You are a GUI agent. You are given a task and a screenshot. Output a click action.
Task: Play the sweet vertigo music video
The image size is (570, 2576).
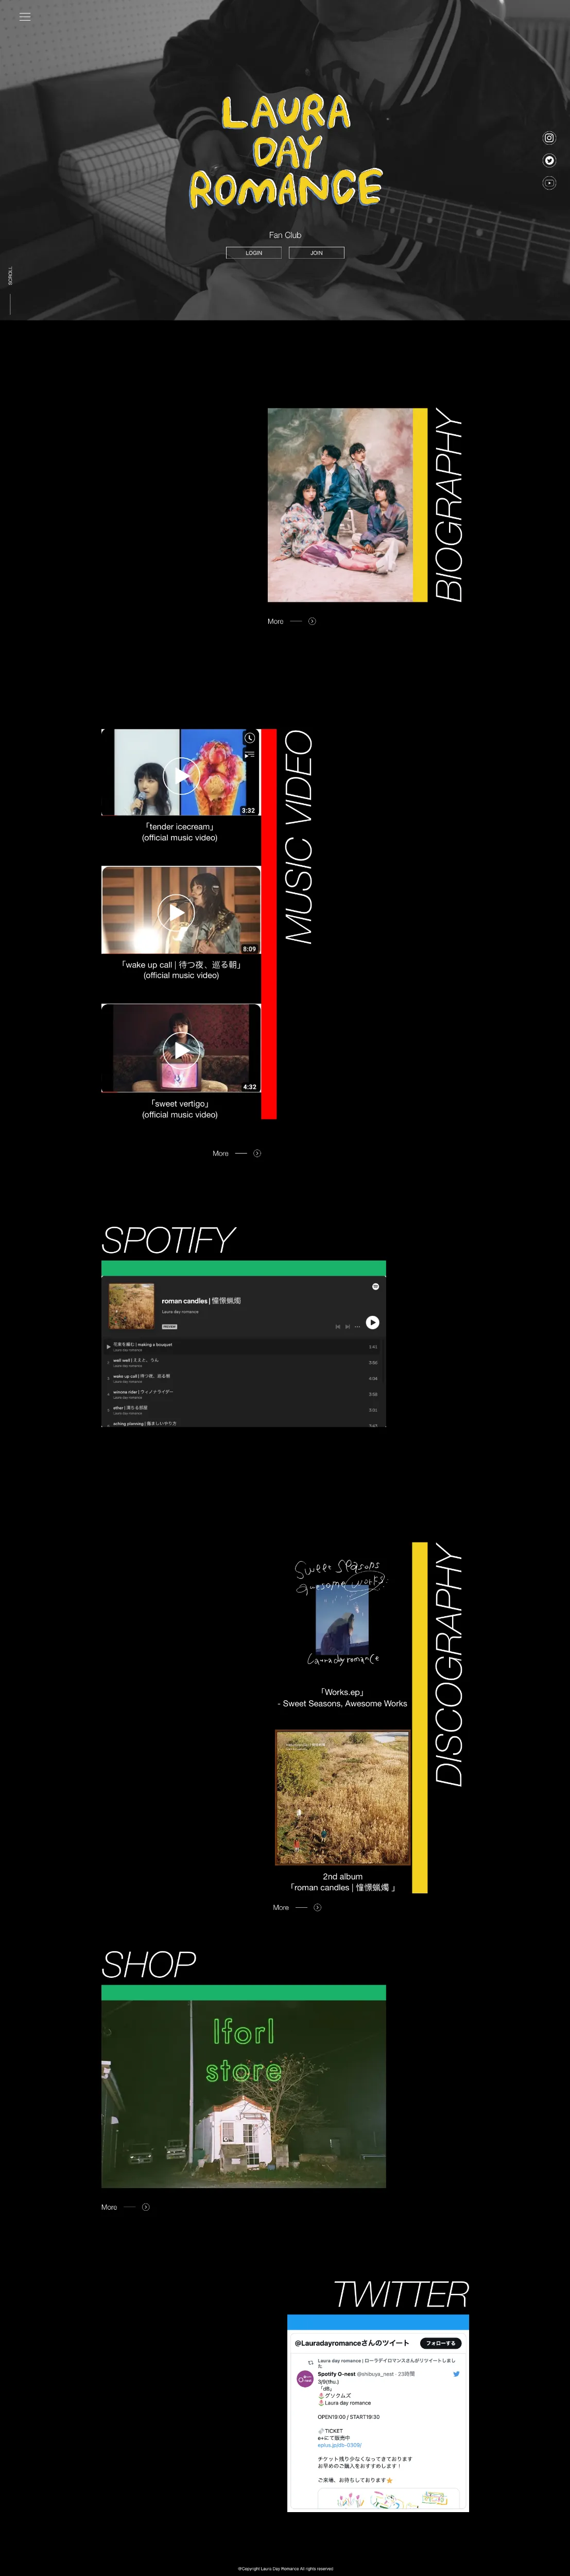click(181, 1049)
